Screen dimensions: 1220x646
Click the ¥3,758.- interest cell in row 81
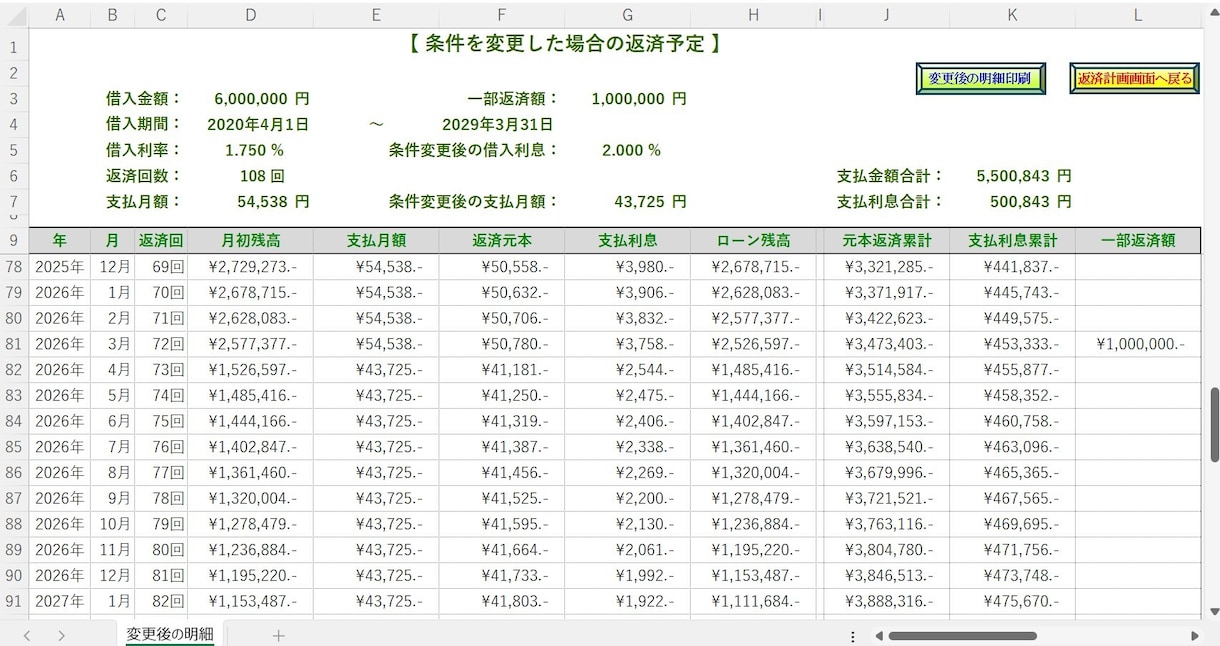tap(627, 344)
